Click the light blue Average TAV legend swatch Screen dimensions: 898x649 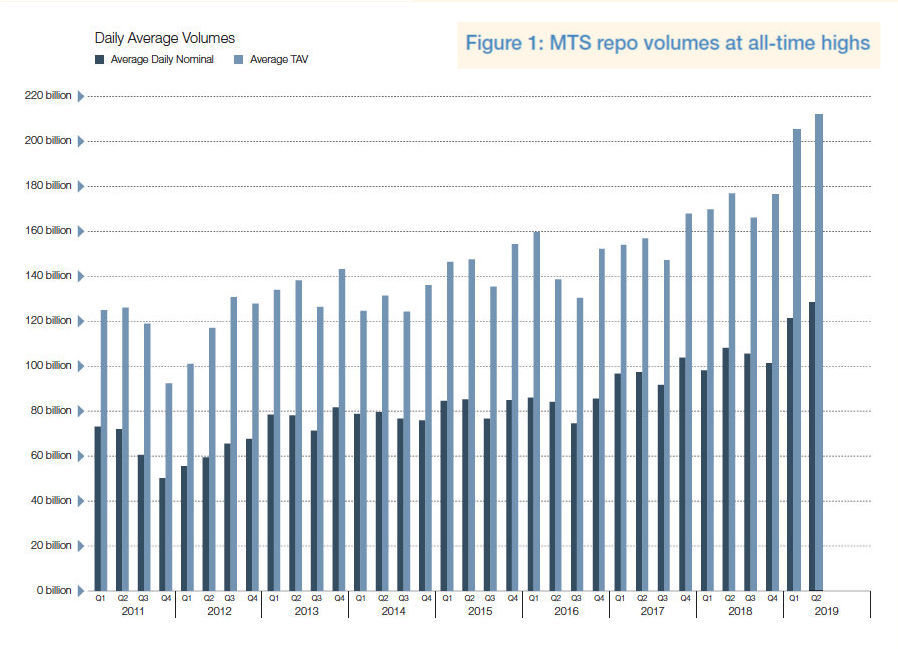pyautogui.click(x=239, y=60)
